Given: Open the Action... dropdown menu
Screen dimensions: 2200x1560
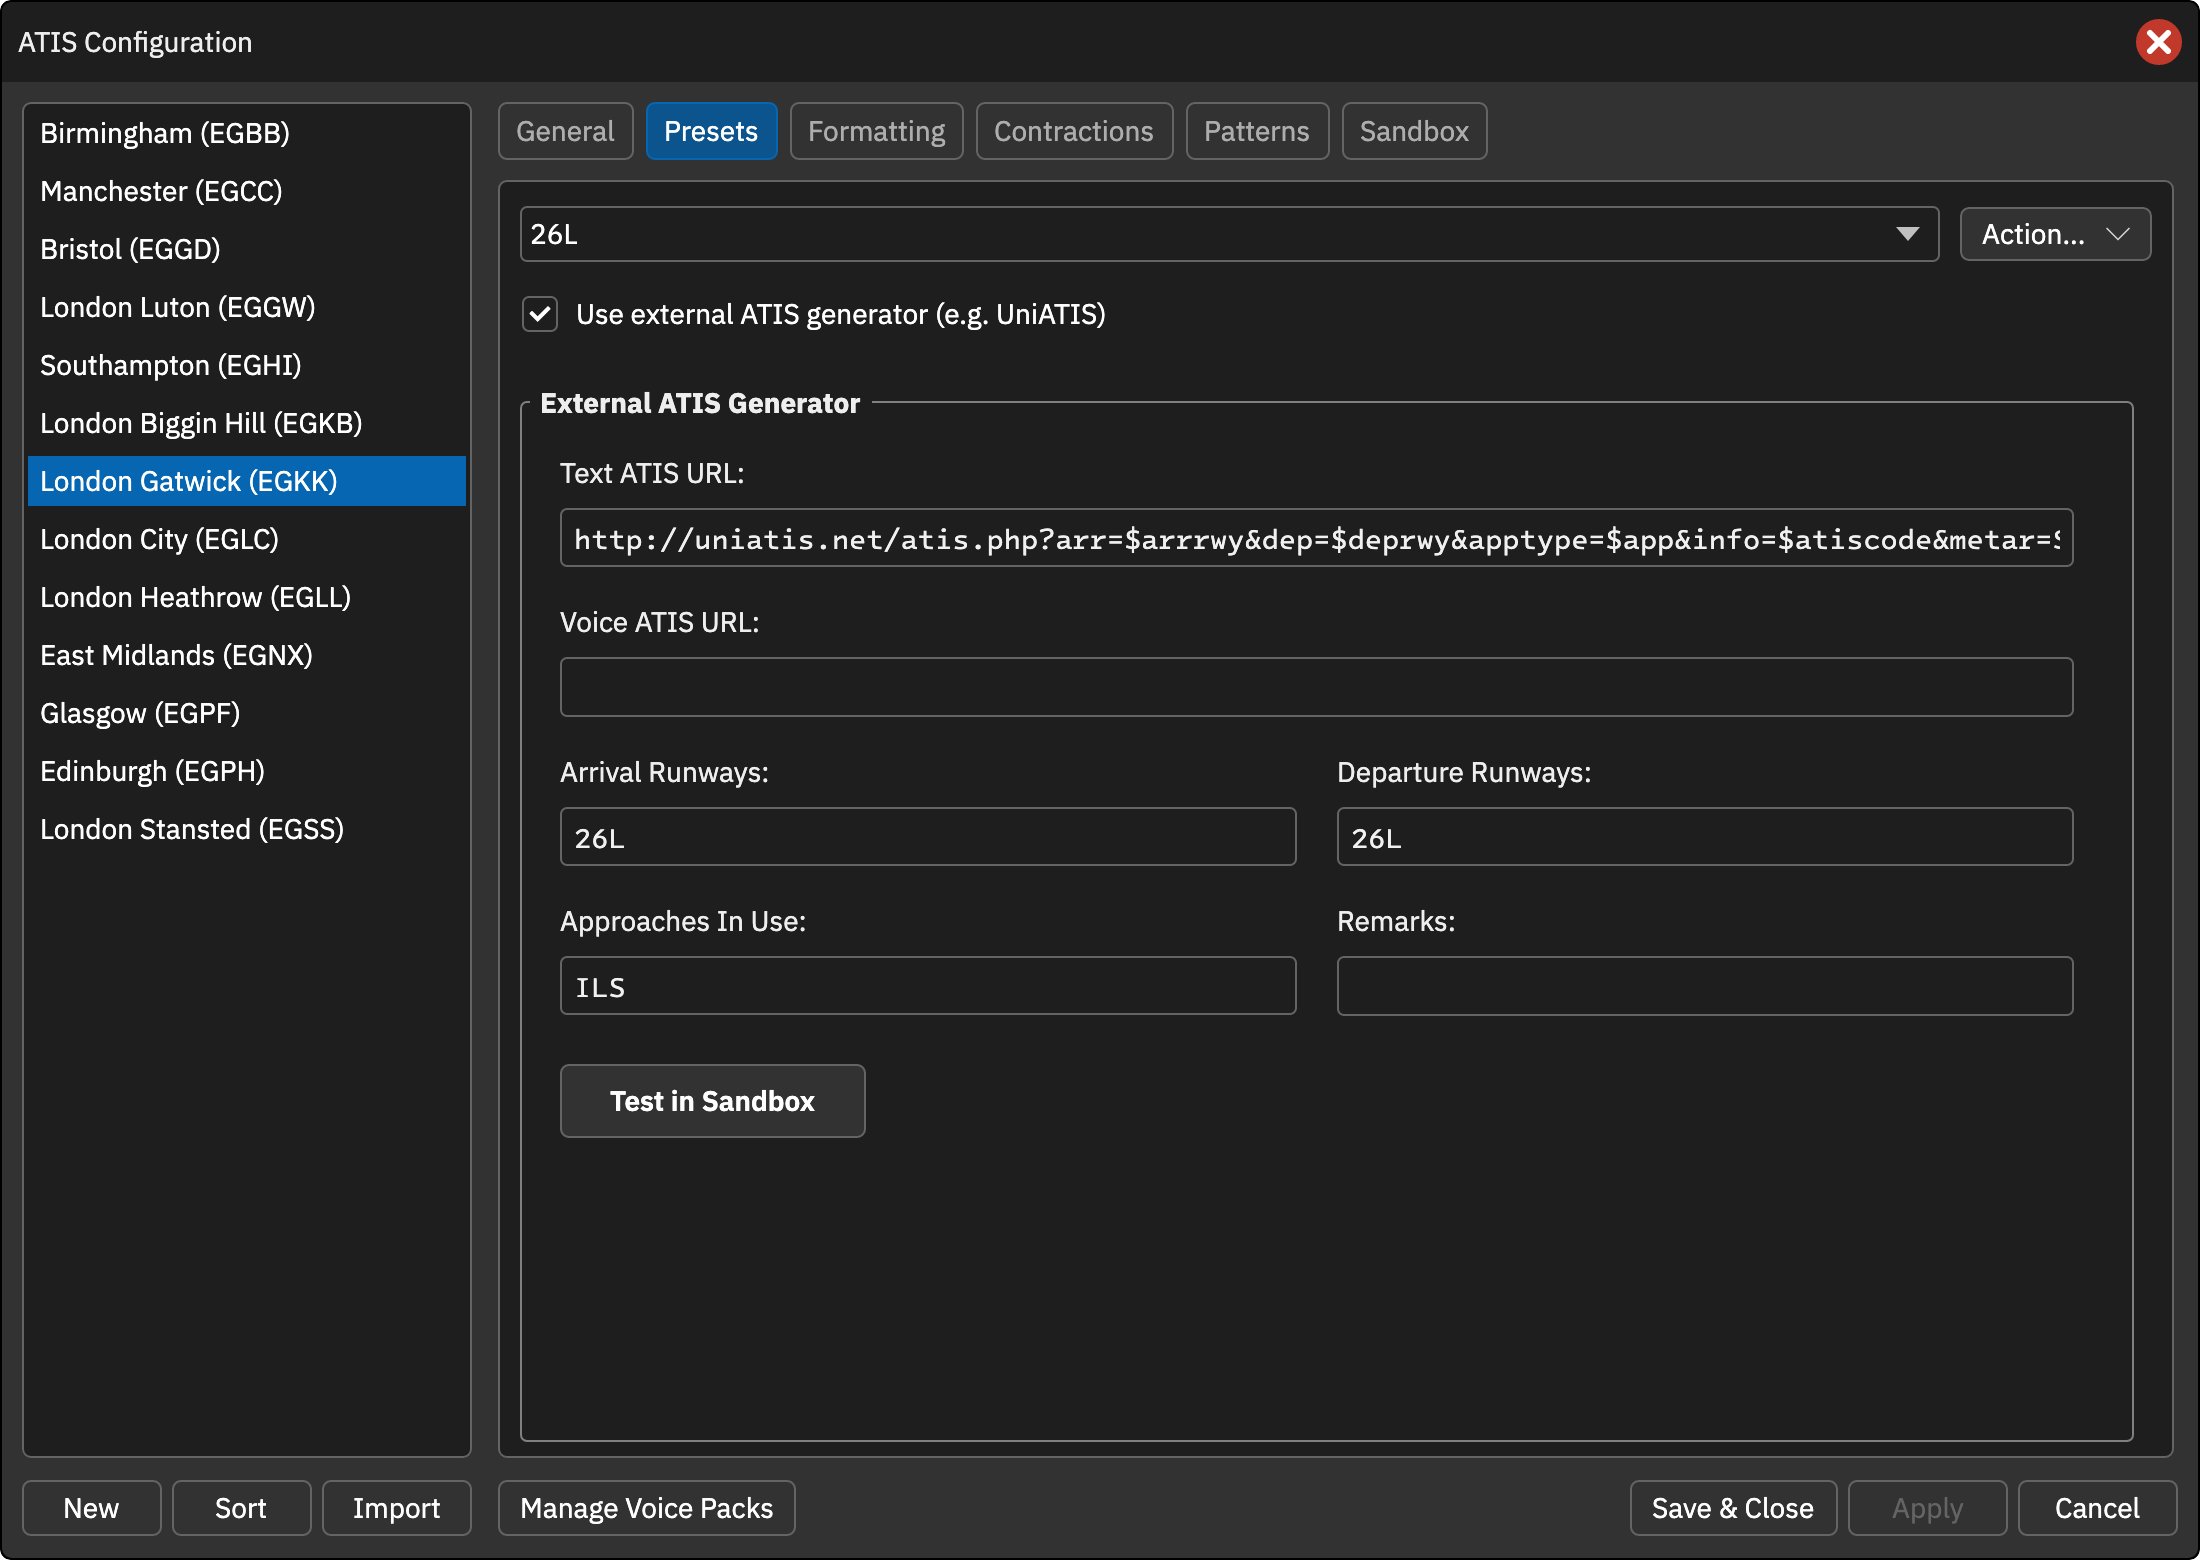Looking at the screenshot, I should click(x=2055, y=234).
